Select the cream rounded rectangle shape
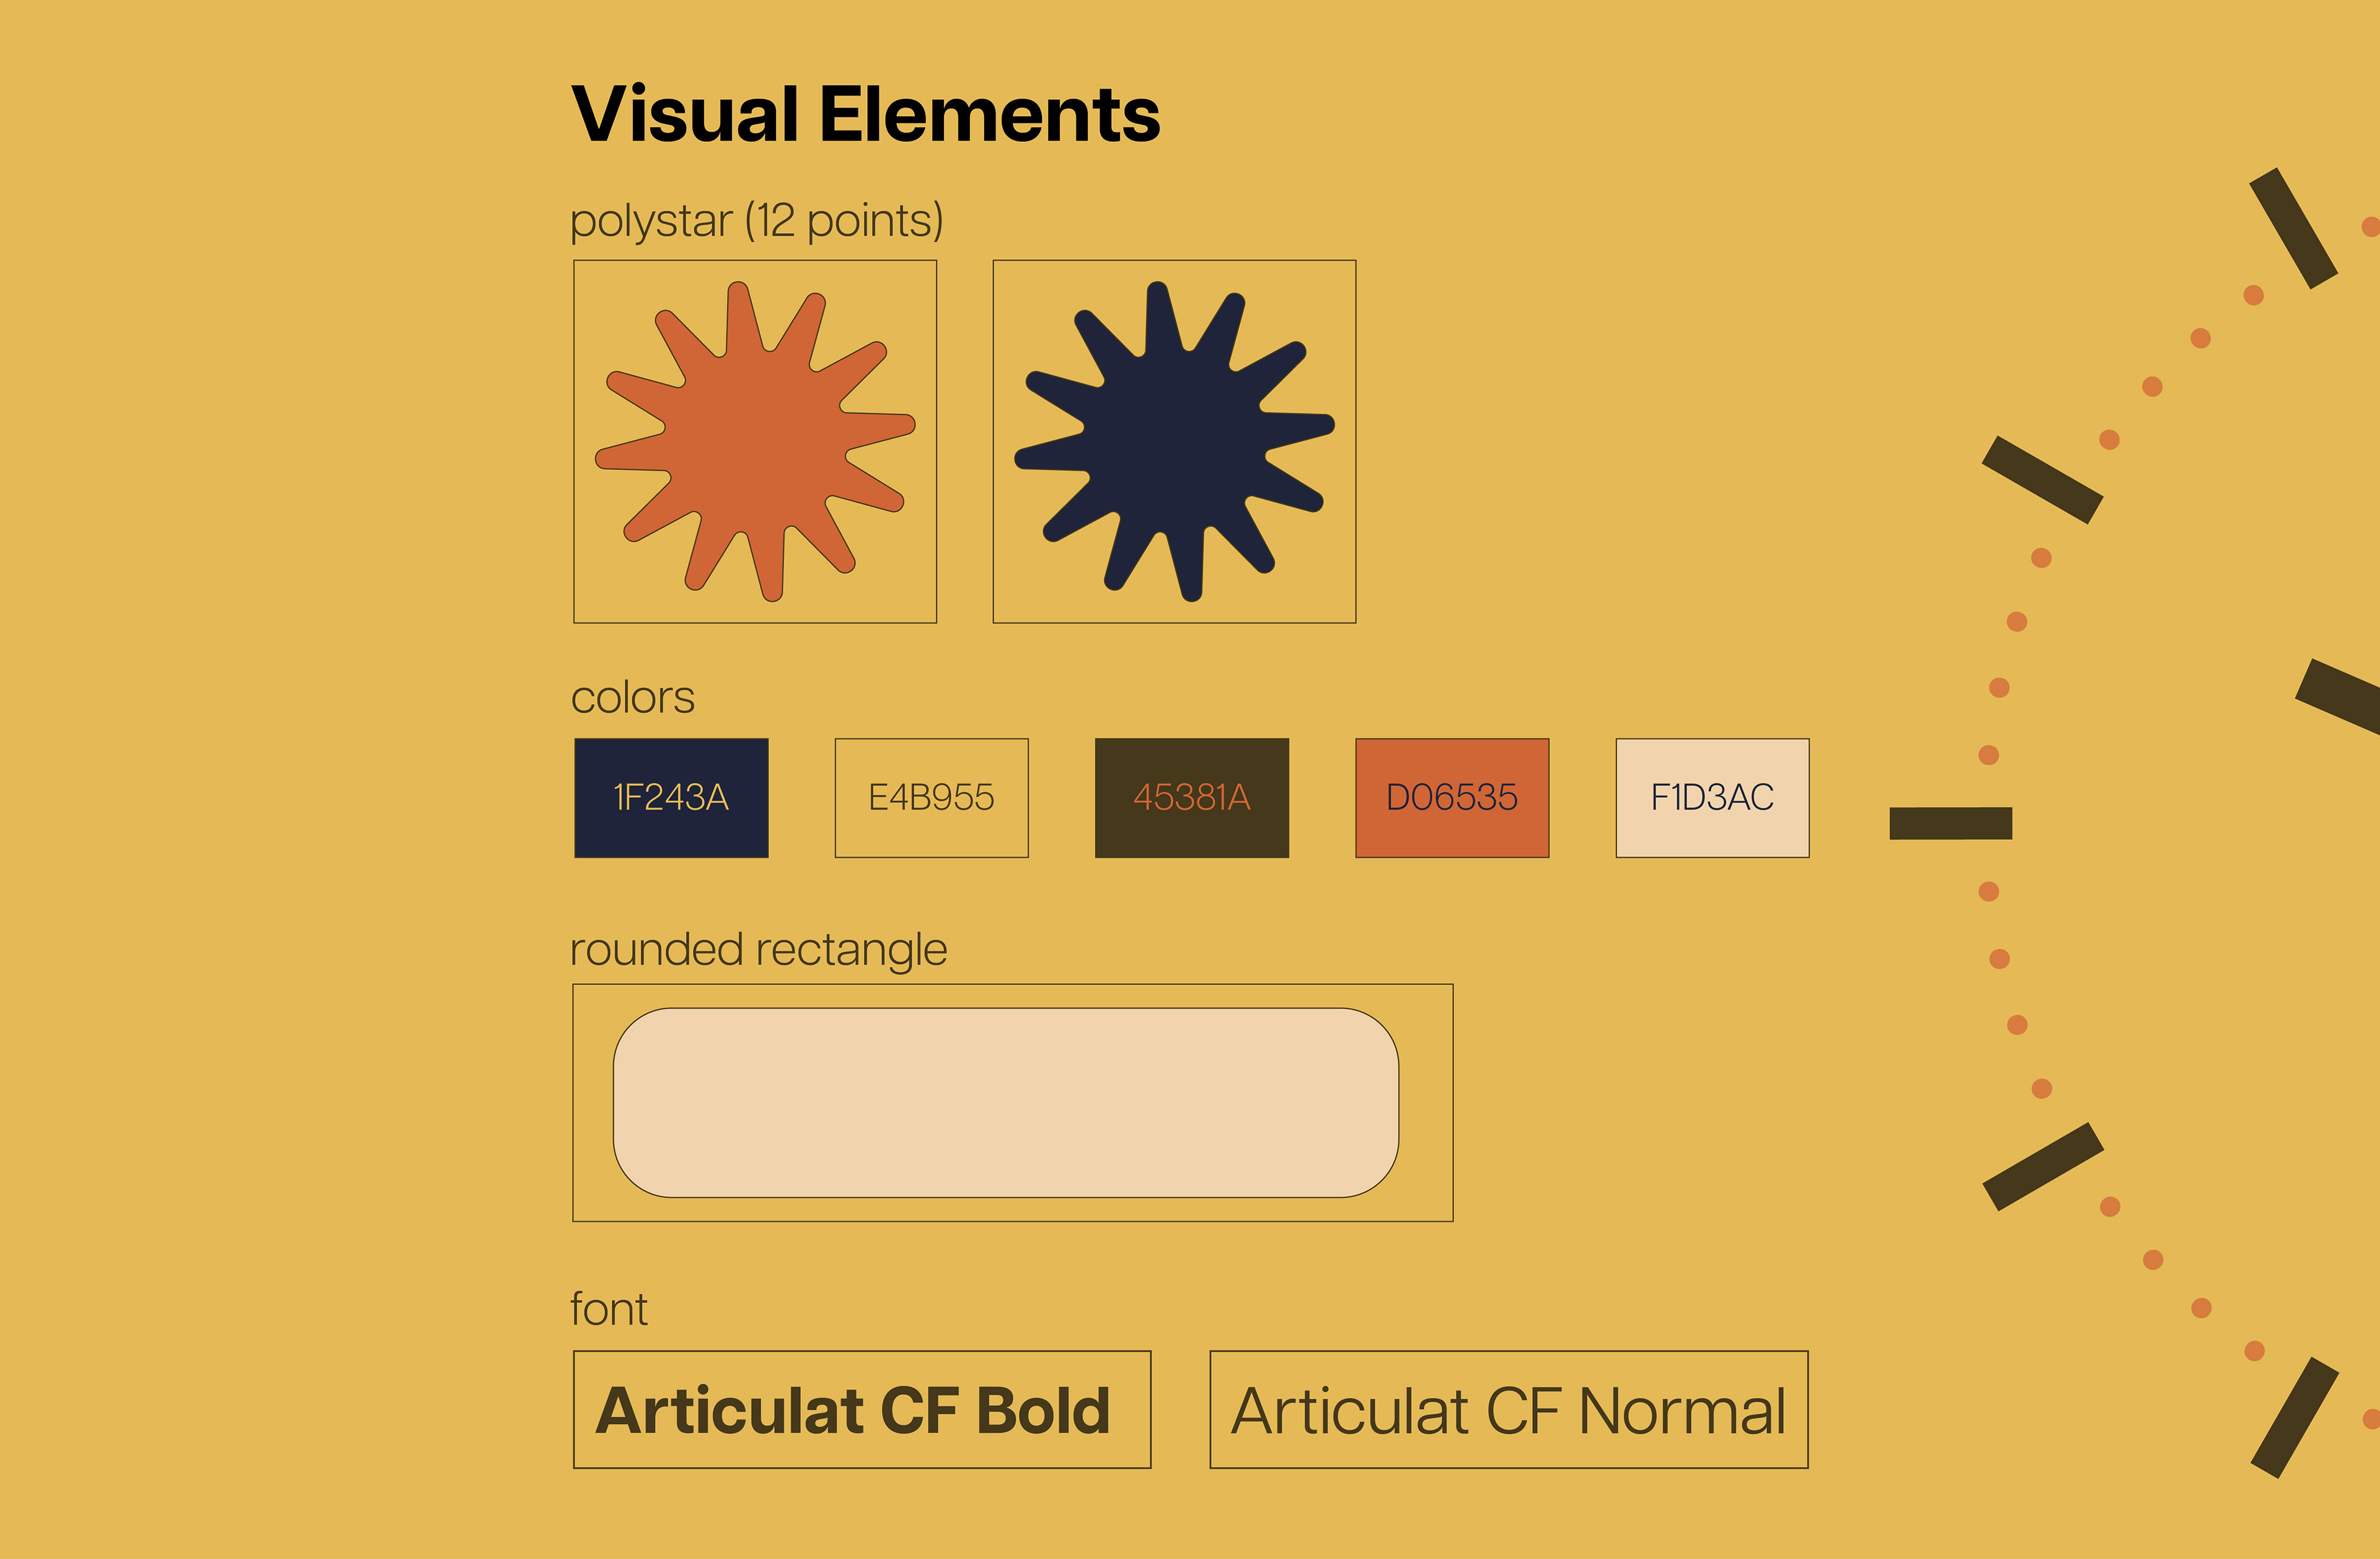The height and width of the screenshot is (1559, 2380). point(1005,1102)
